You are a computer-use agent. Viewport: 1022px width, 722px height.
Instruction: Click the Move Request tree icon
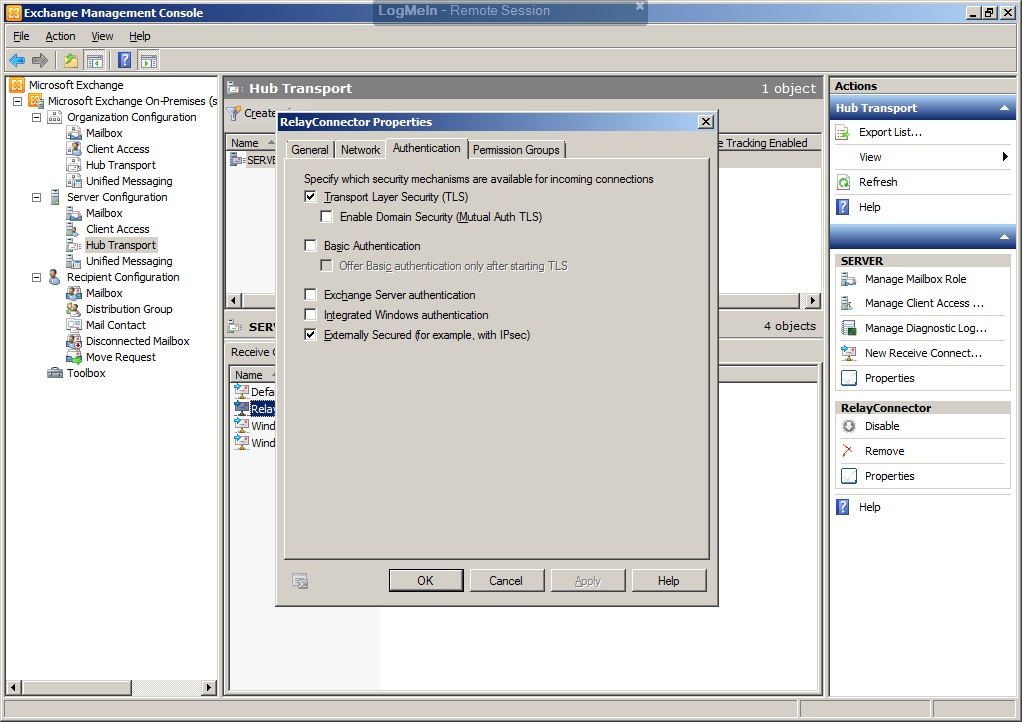click(74, 357)
